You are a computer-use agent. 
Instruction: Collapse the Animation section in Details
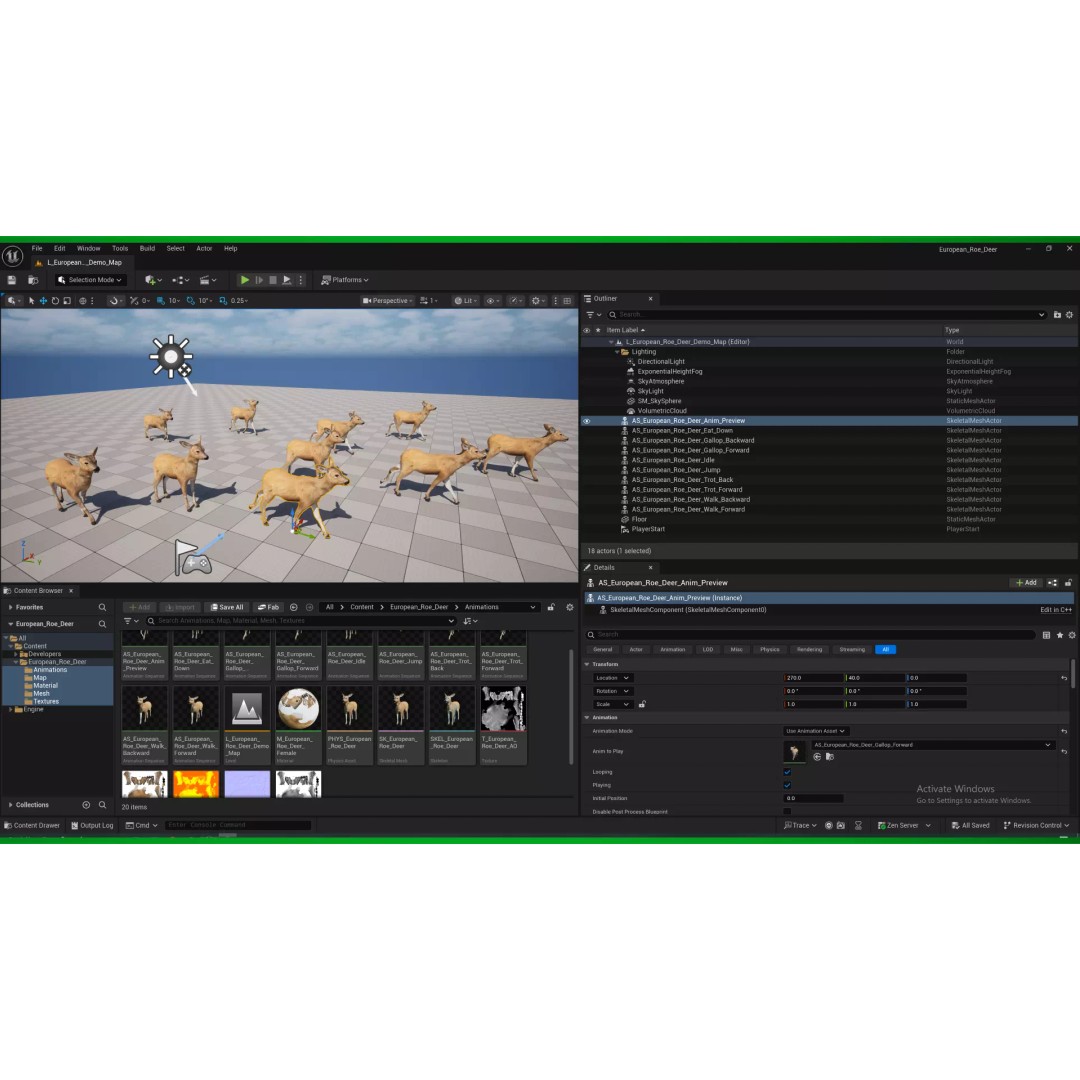pyautogui.click(x=587, y=718)
